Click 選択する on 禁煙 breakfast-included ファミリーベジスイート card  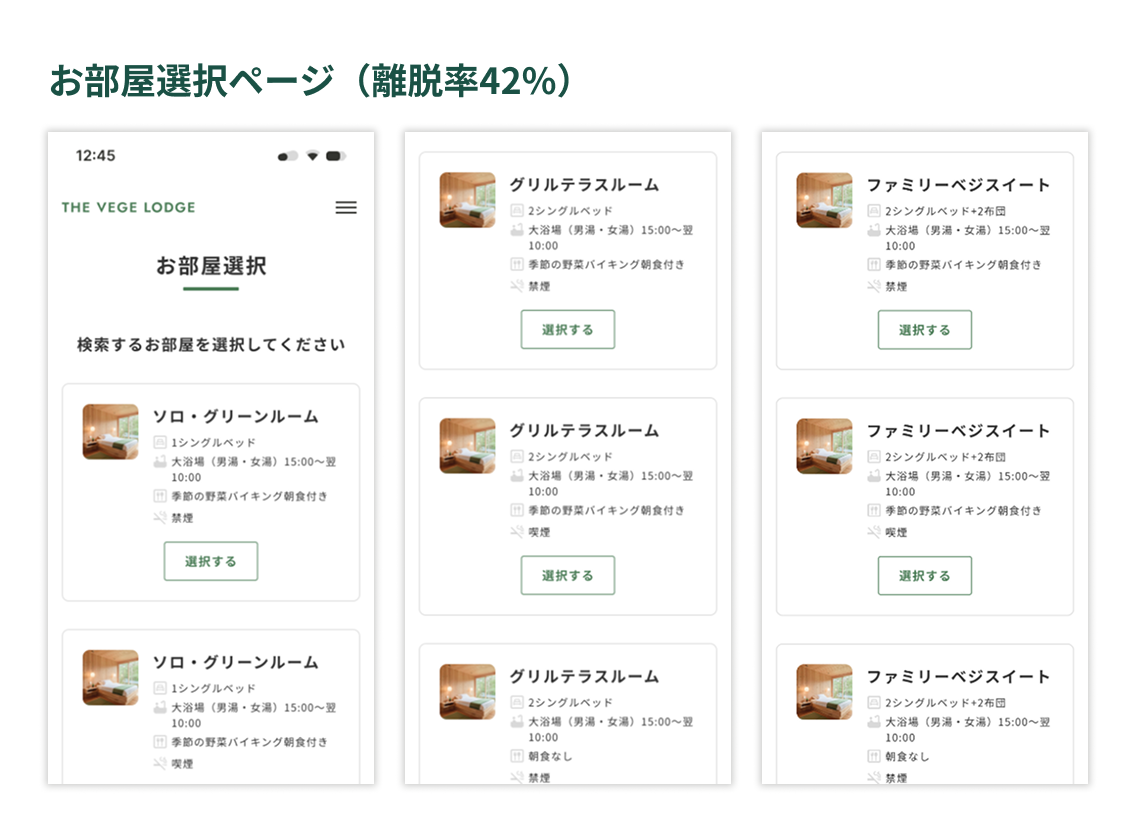[x=924, y=330]
